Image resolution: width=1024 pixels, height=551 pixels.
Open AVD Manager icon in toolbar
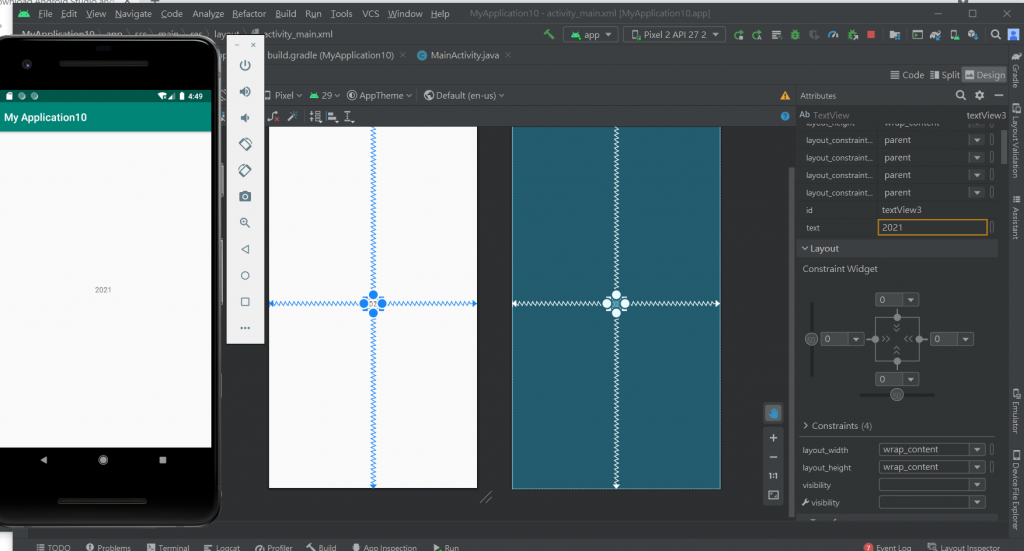coord(955,35)
